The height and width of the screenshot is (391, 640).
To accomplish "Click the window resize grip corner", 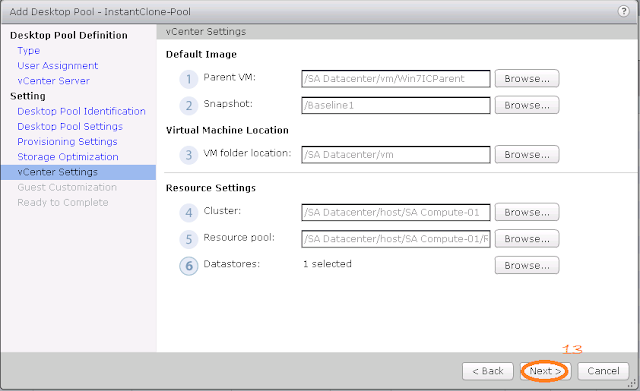I will [x=633, y=384].
